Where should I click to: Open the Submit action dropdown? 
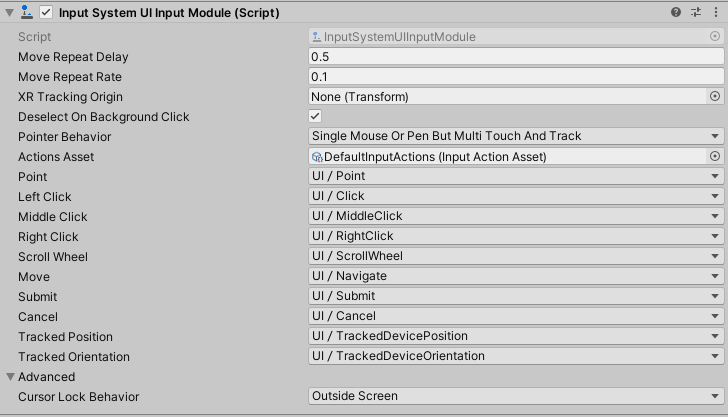(516, 297)
